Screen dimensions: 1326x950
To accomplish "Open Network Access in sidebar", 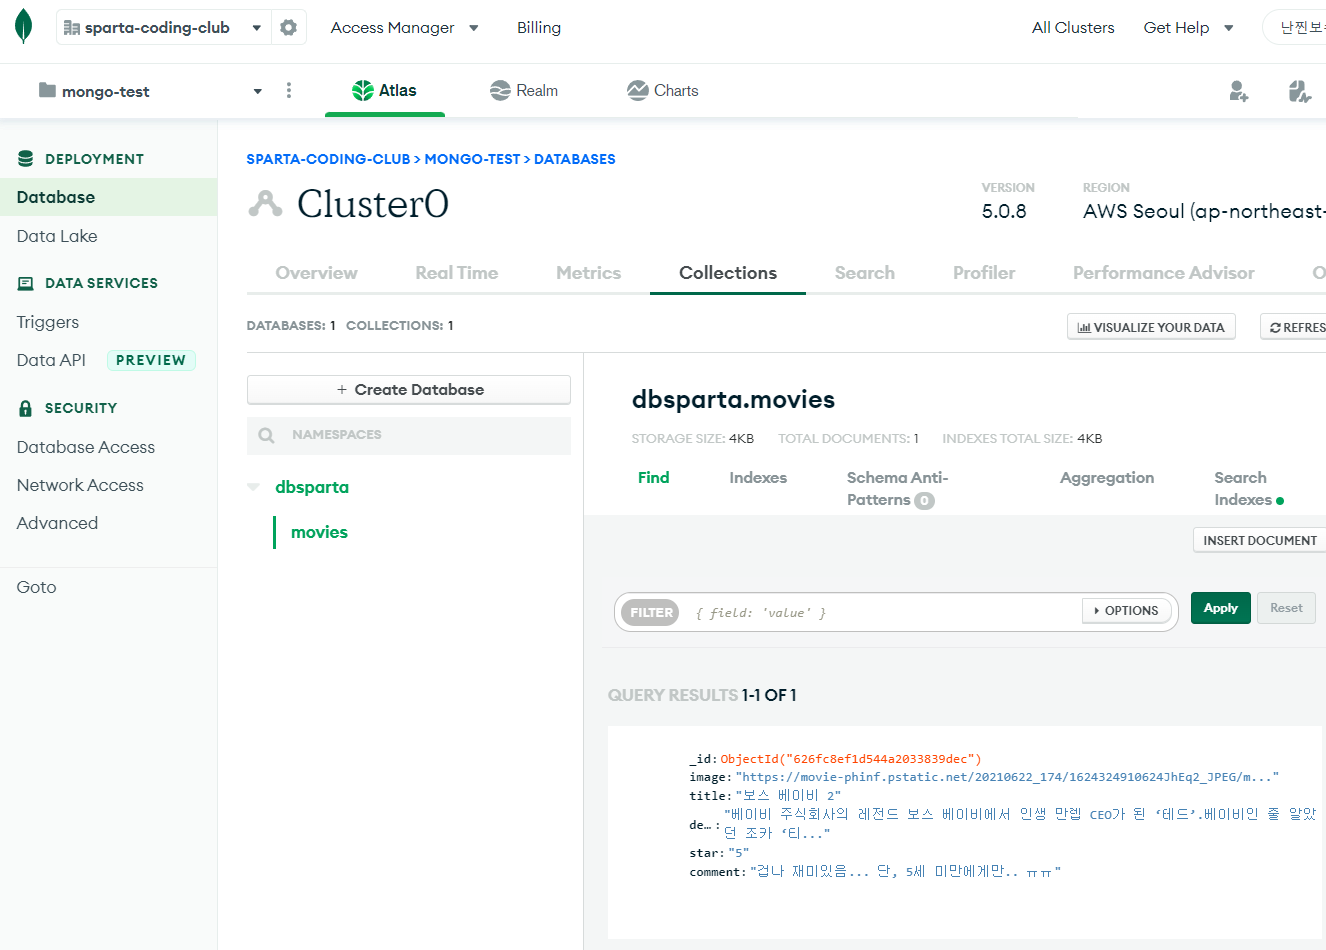I will coord(80,485).
